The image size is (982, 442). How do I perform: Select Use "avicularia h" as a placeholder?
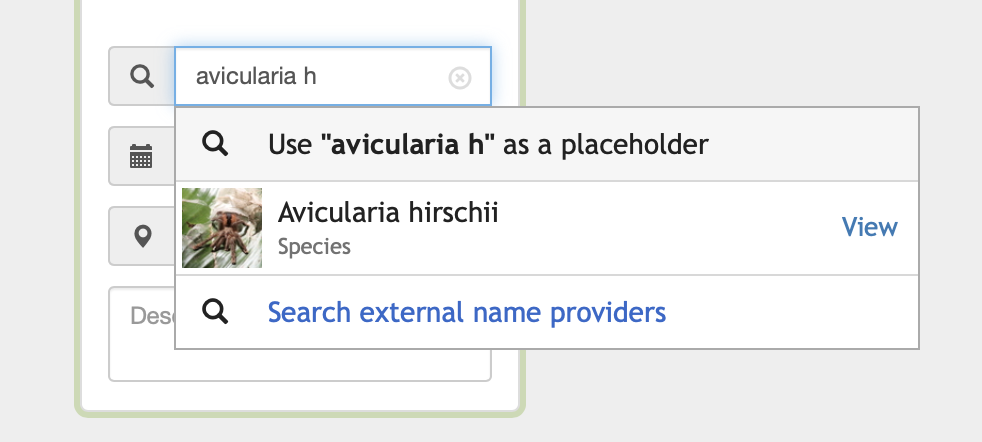(x=547, y=144)
